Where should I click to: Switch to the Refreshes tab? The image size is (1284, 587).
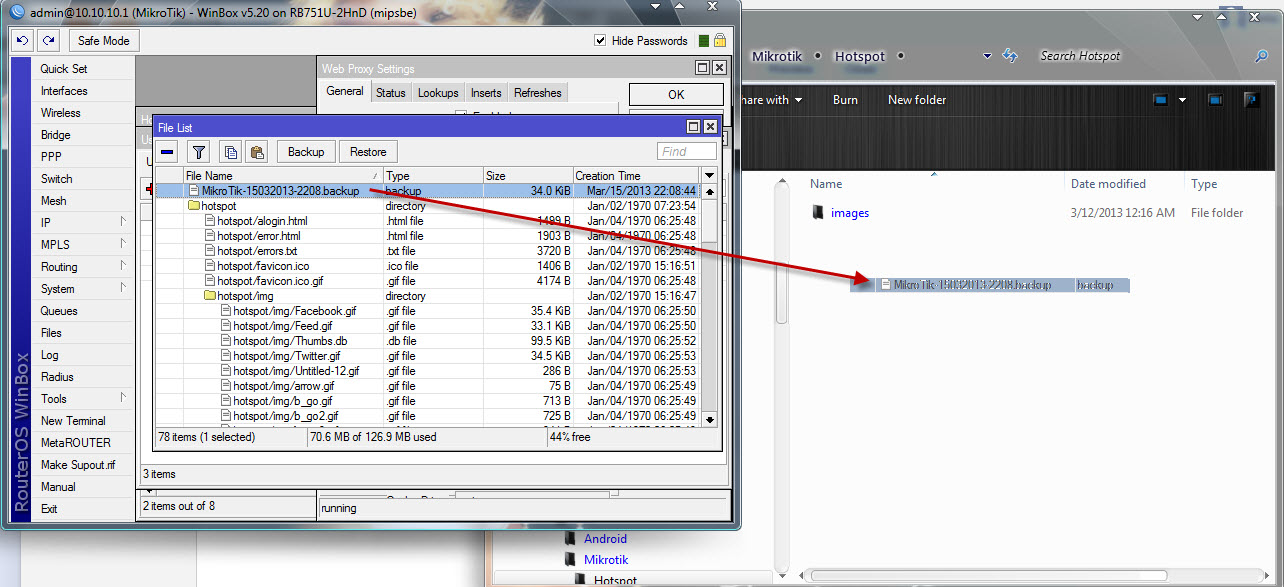tap(538, 93)
